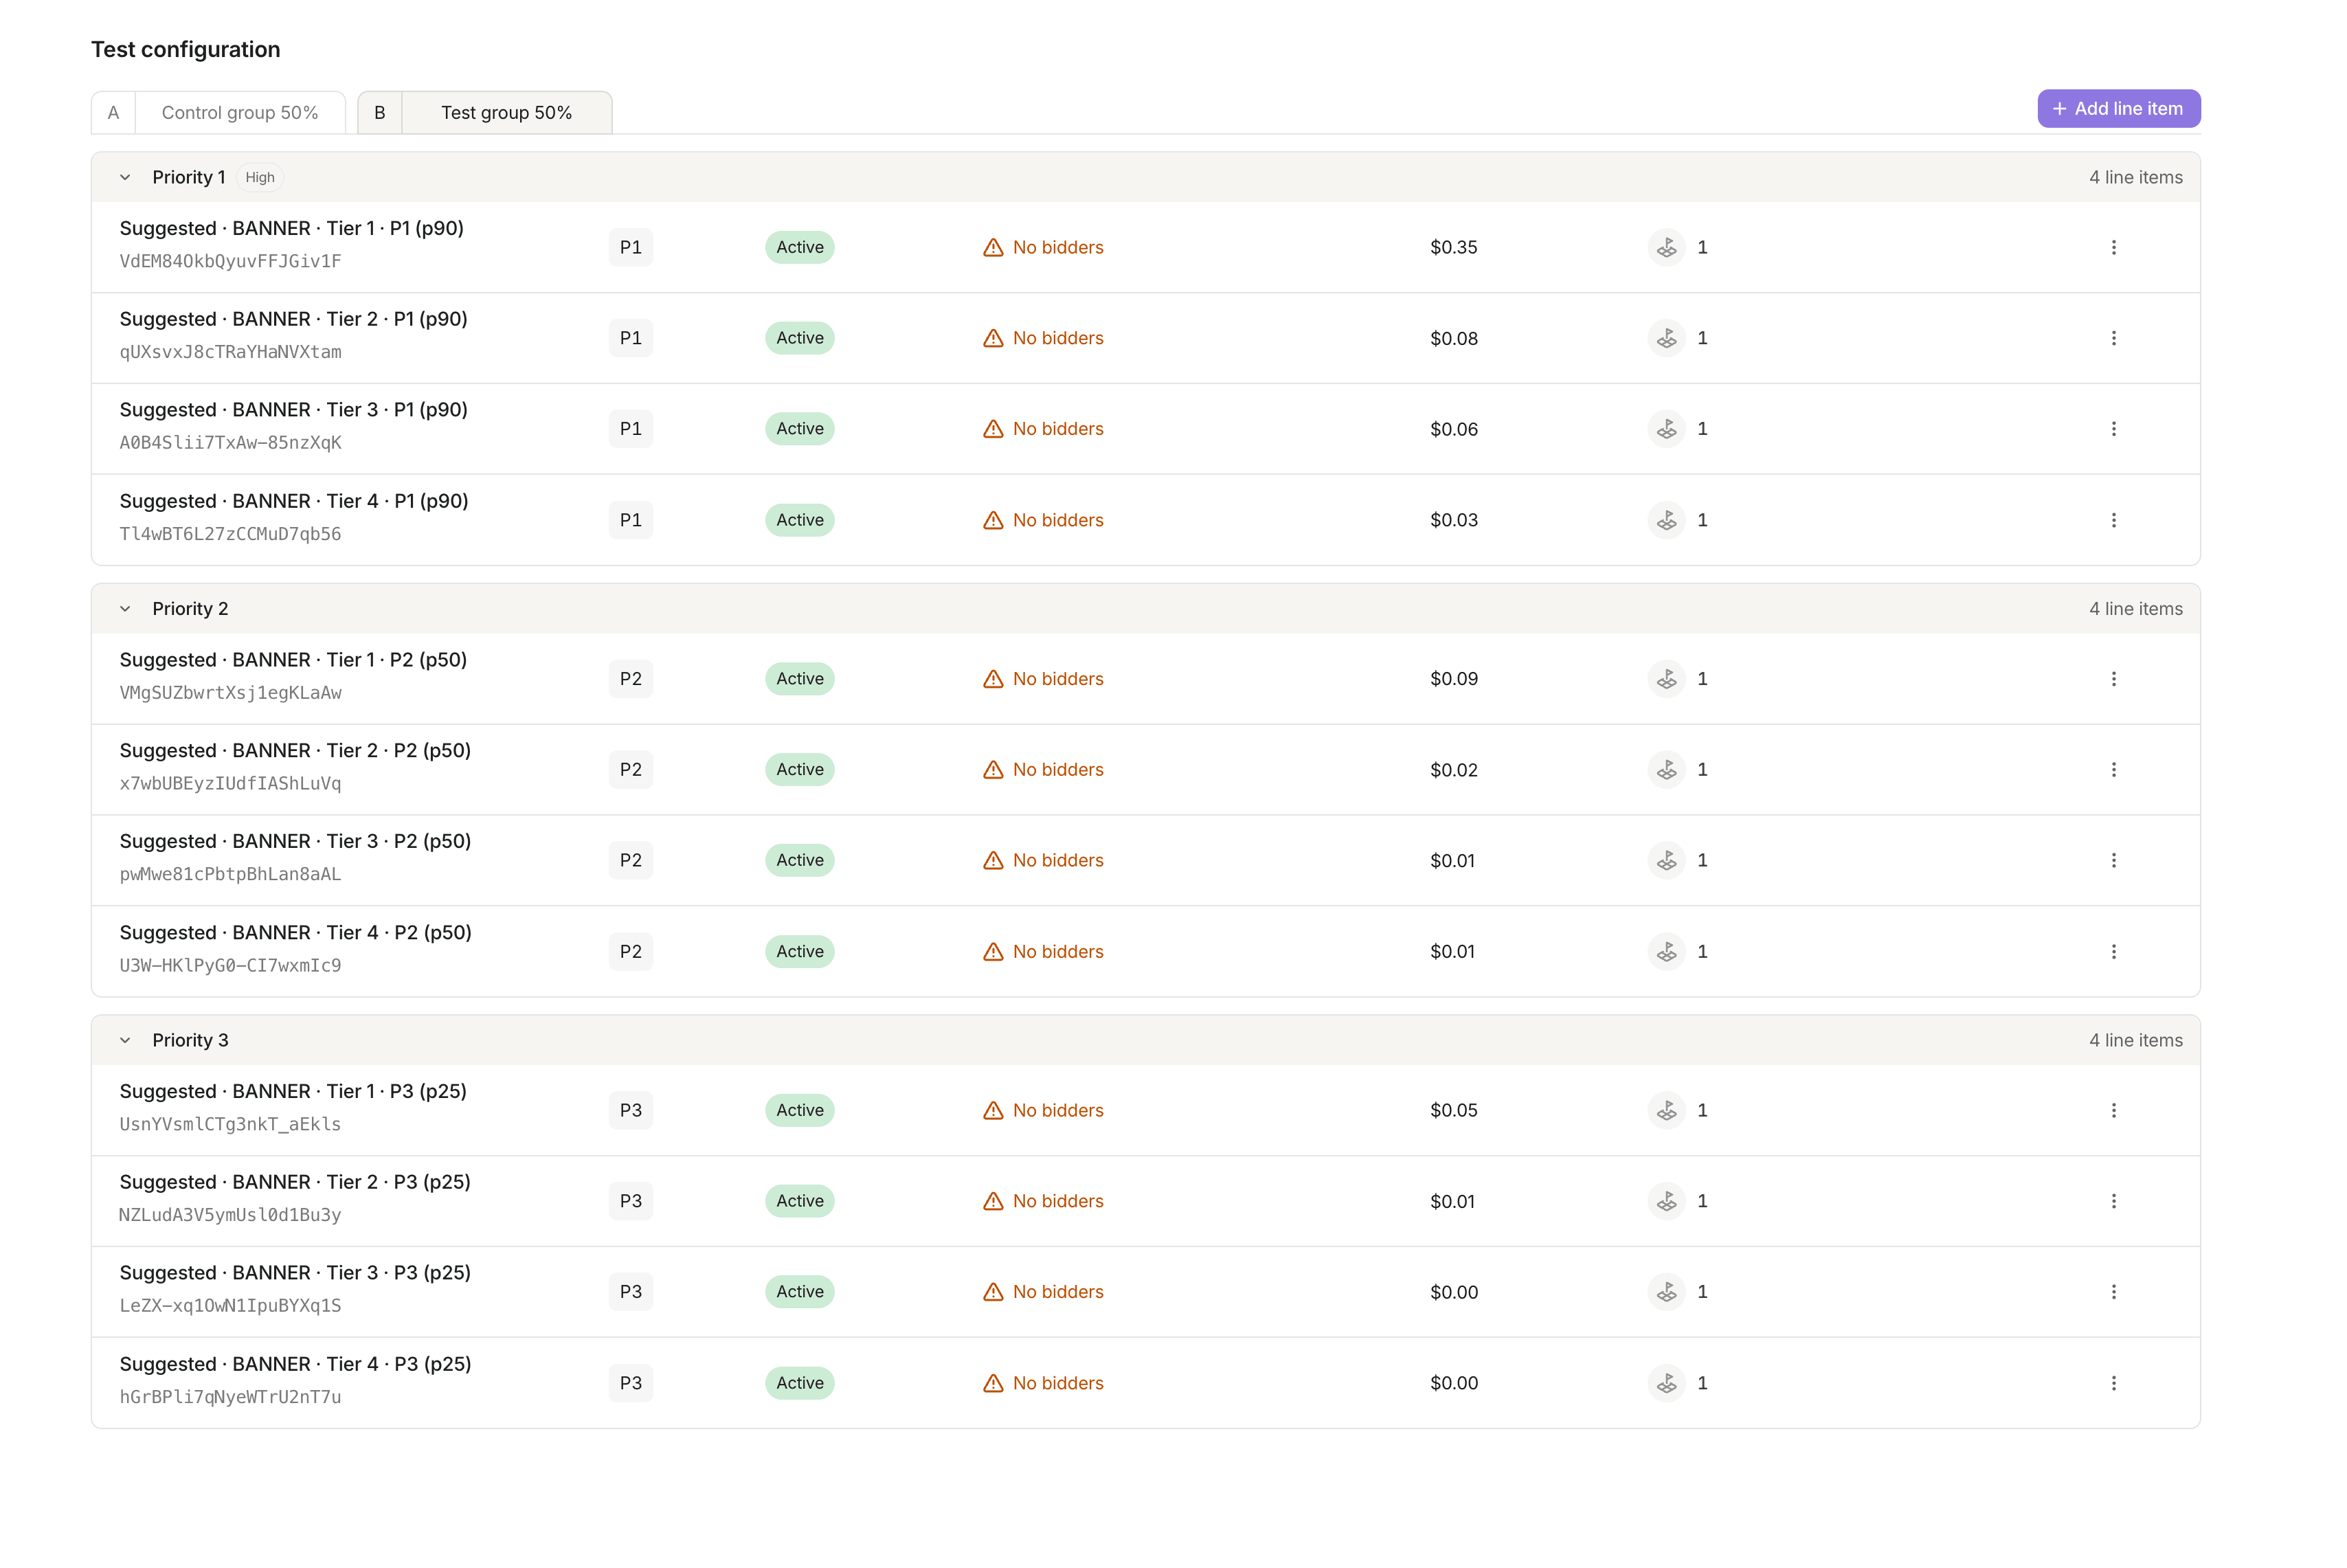Click 4 line items label in Priority 2 header

point(2135,609)
